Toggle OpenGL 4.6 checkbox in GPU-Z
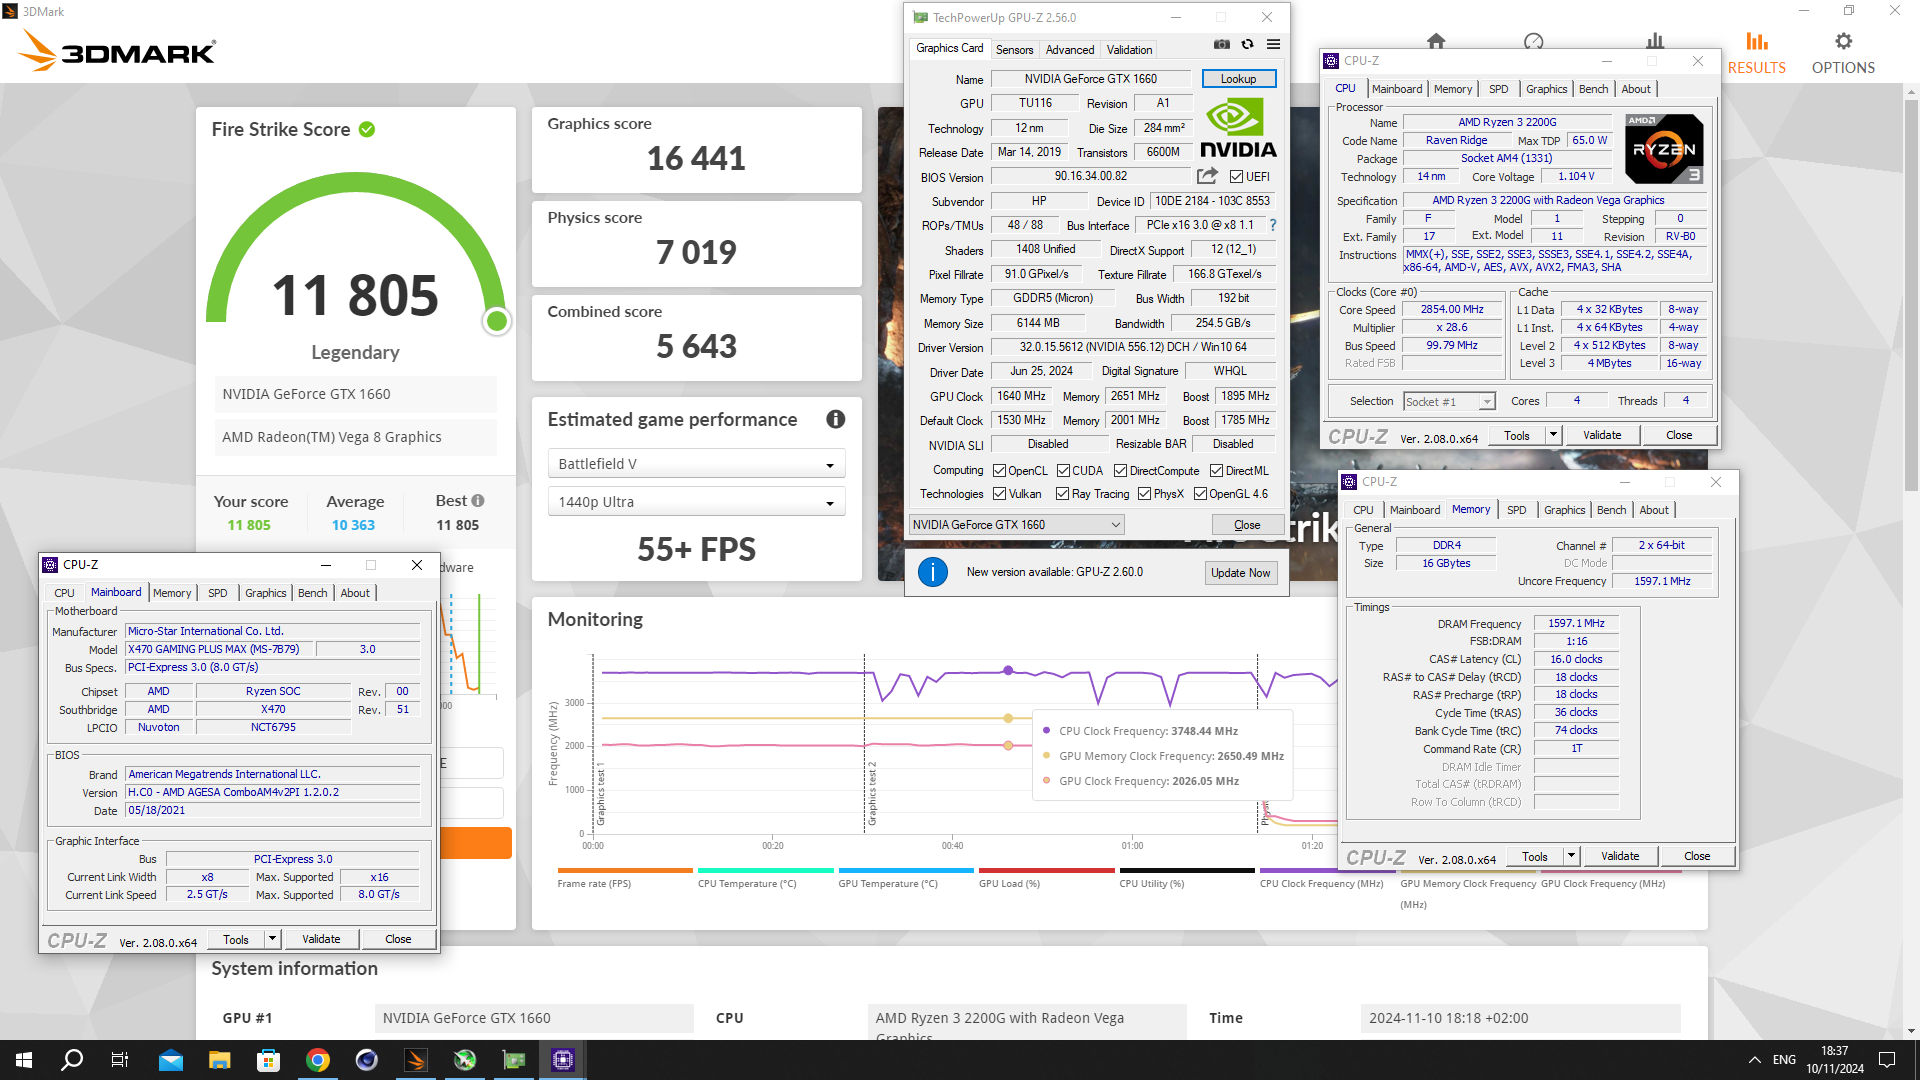The image size is (1920, 1080). (x=1200, y=494)
